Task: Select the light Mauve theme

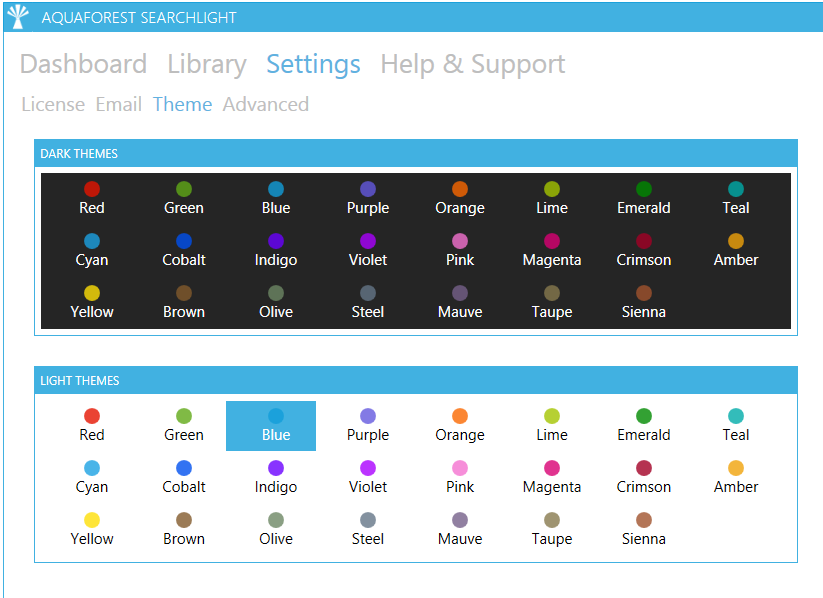Action: 459,528
